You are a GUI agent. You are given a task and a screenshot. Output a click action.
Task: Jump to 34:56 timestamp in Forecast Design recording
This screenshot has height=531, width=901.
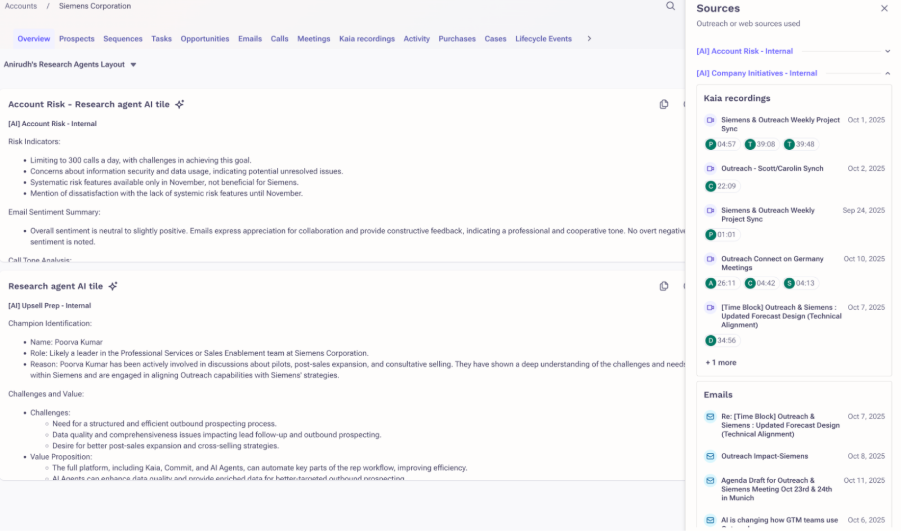(x=721, y=341)
